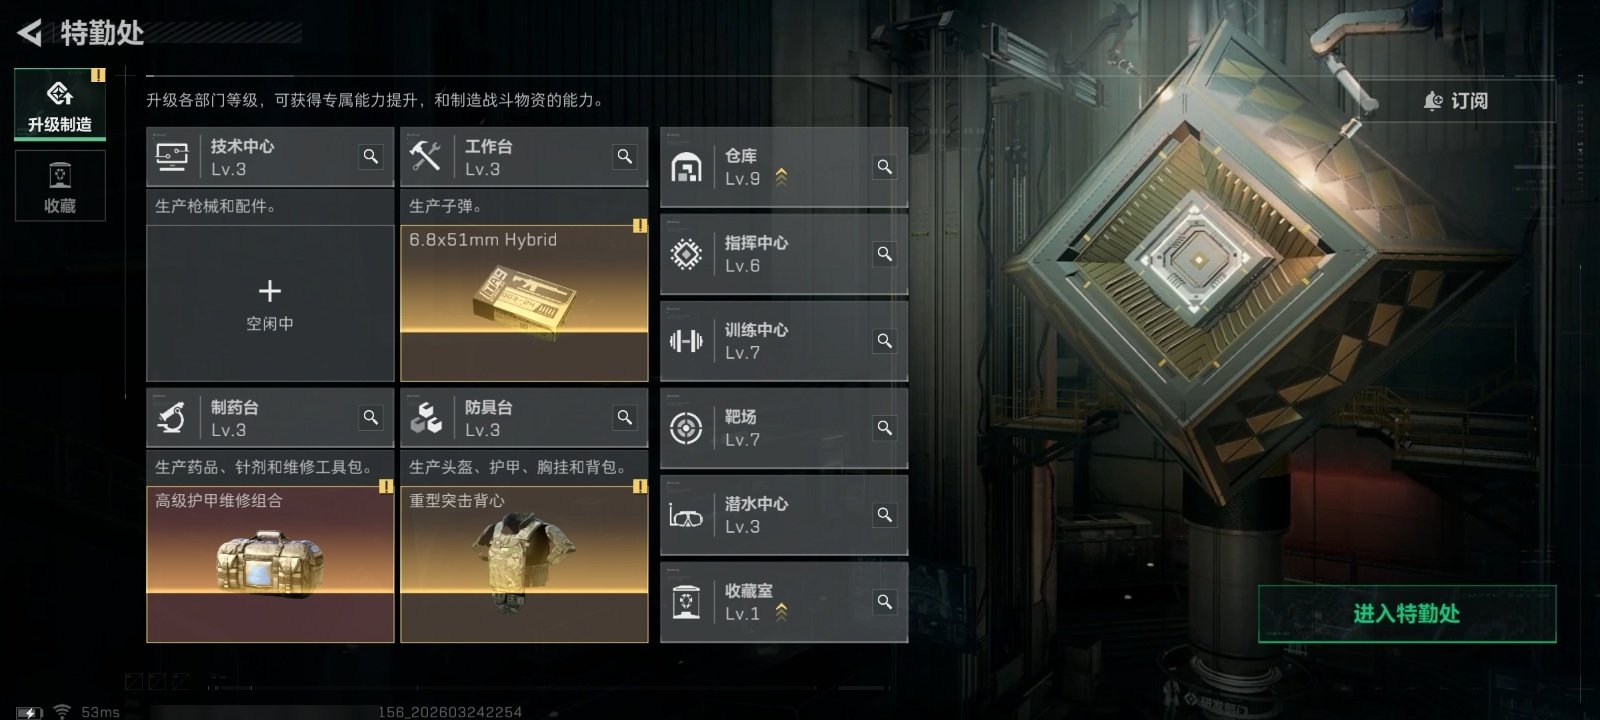Add production in idle 空闲中 slot

(270, 303)
